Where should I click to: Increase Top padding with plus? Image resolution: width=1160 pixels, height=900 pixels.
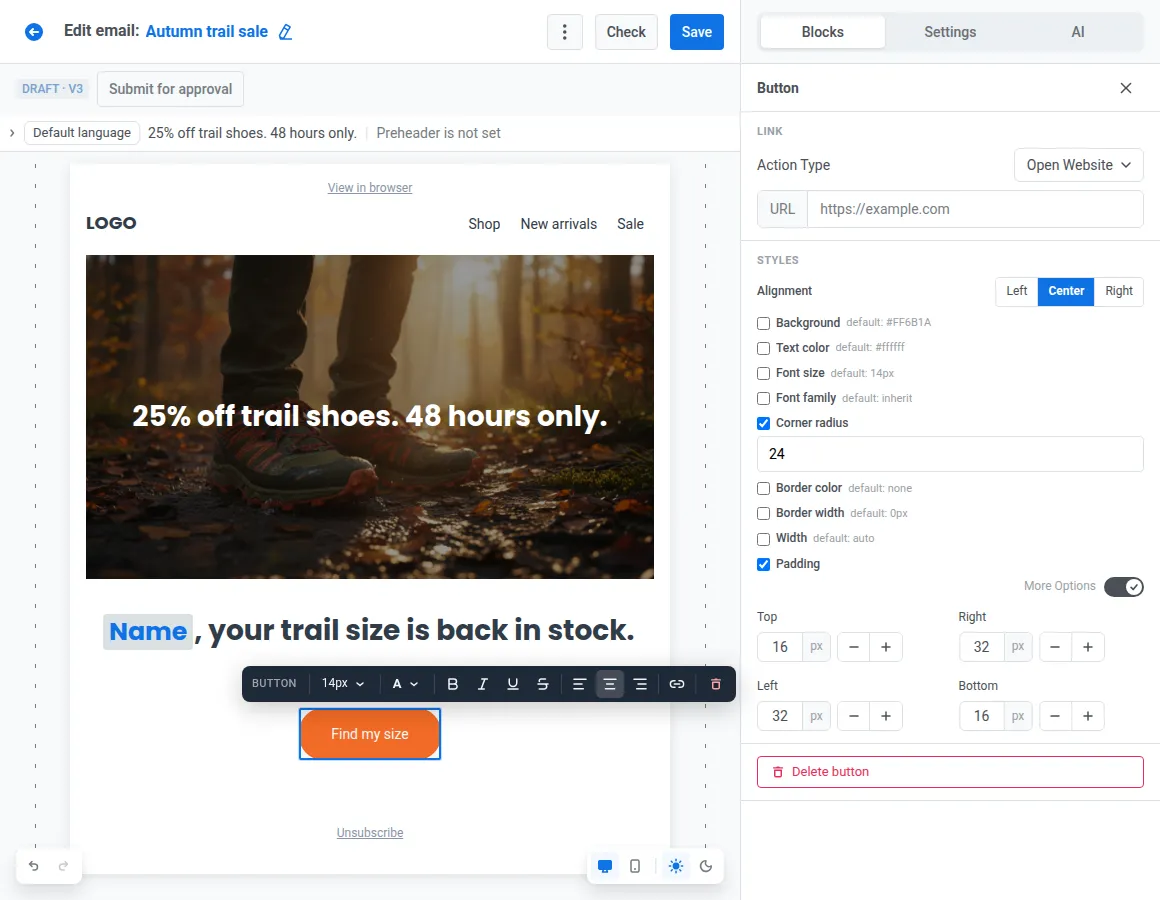pos(886,647)
